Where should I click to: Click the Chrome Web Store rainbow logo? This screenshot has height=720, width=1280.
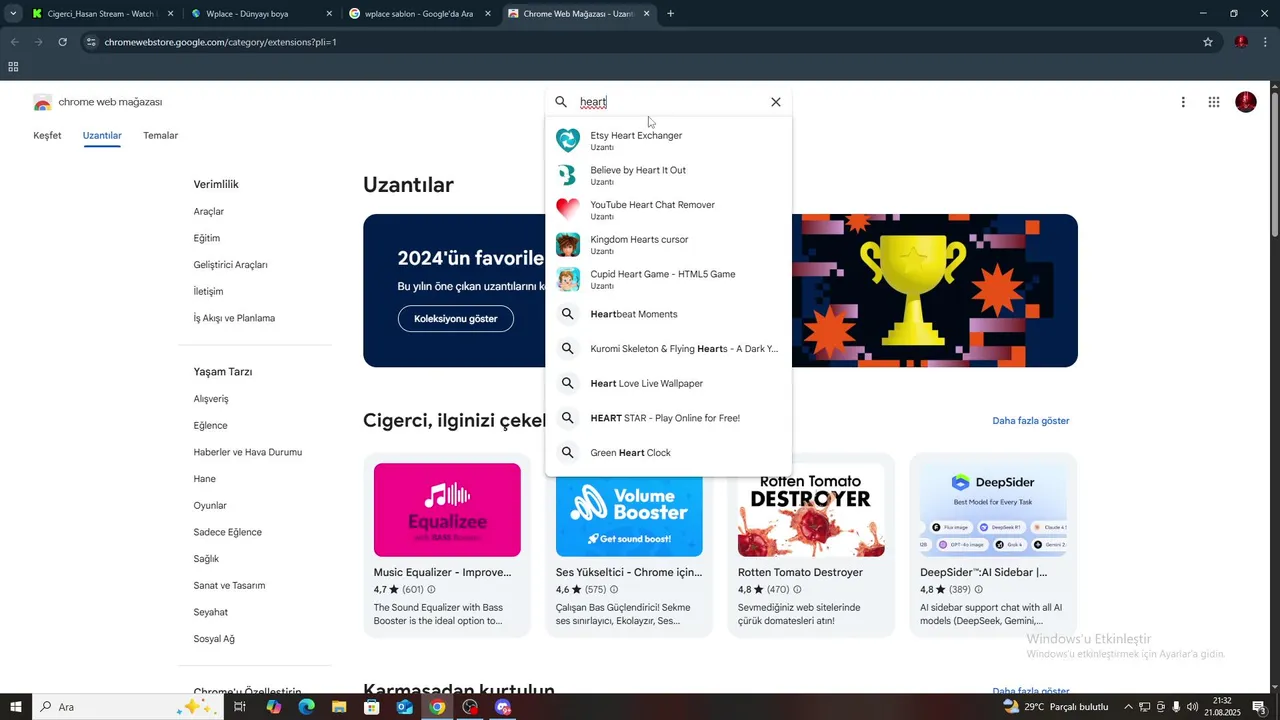pos(42,102)
